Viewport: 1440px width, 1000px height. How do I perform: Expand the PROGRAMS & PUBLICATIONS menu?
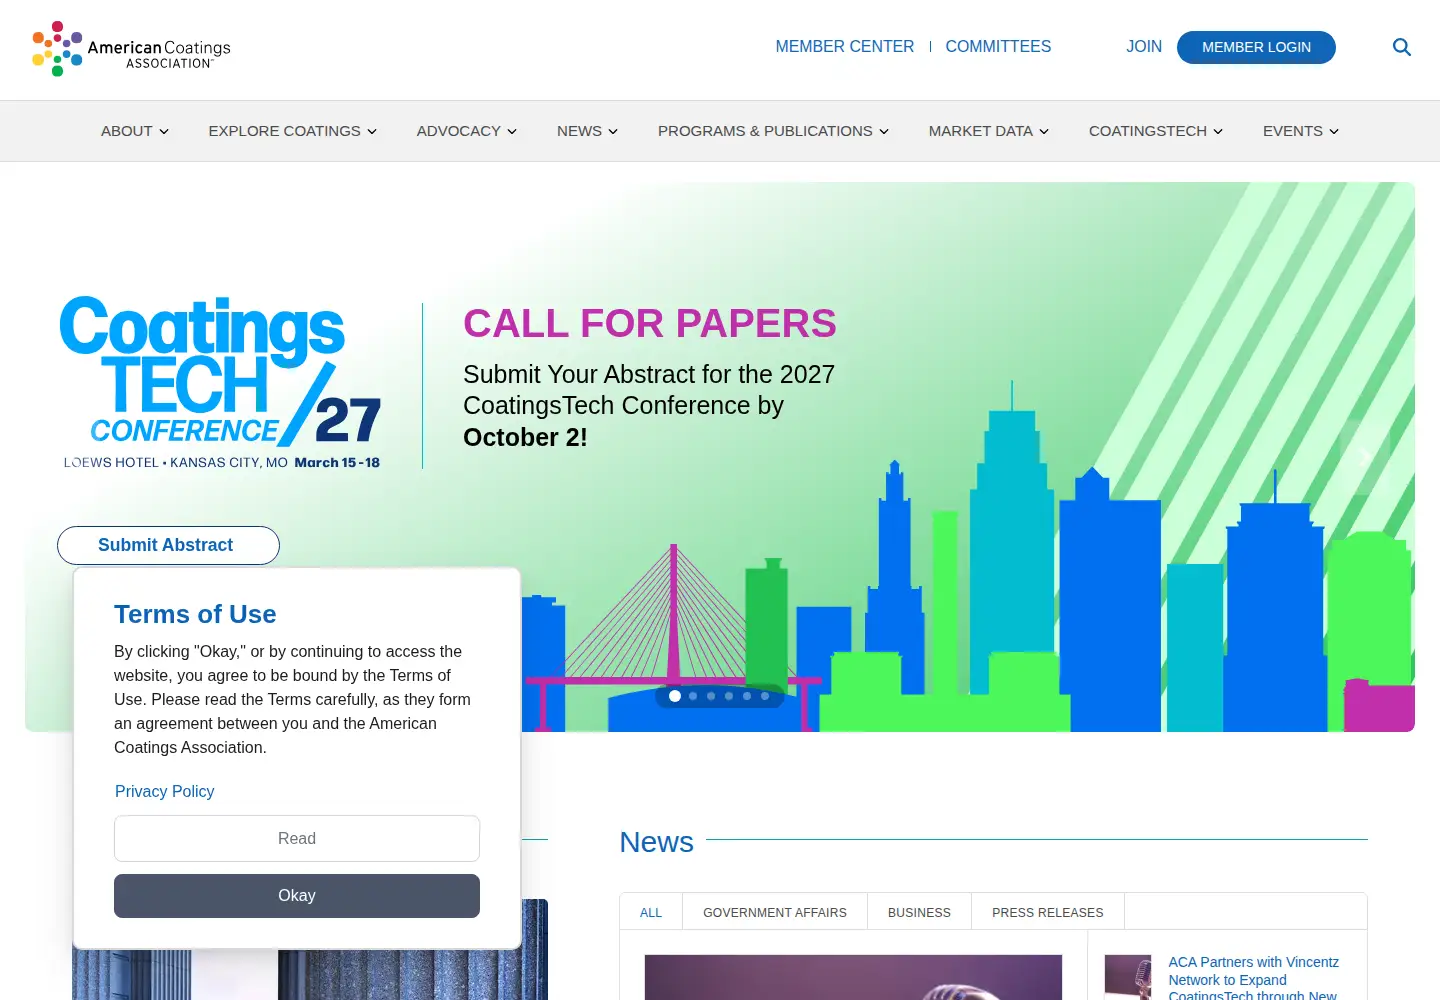pos(773,131)
